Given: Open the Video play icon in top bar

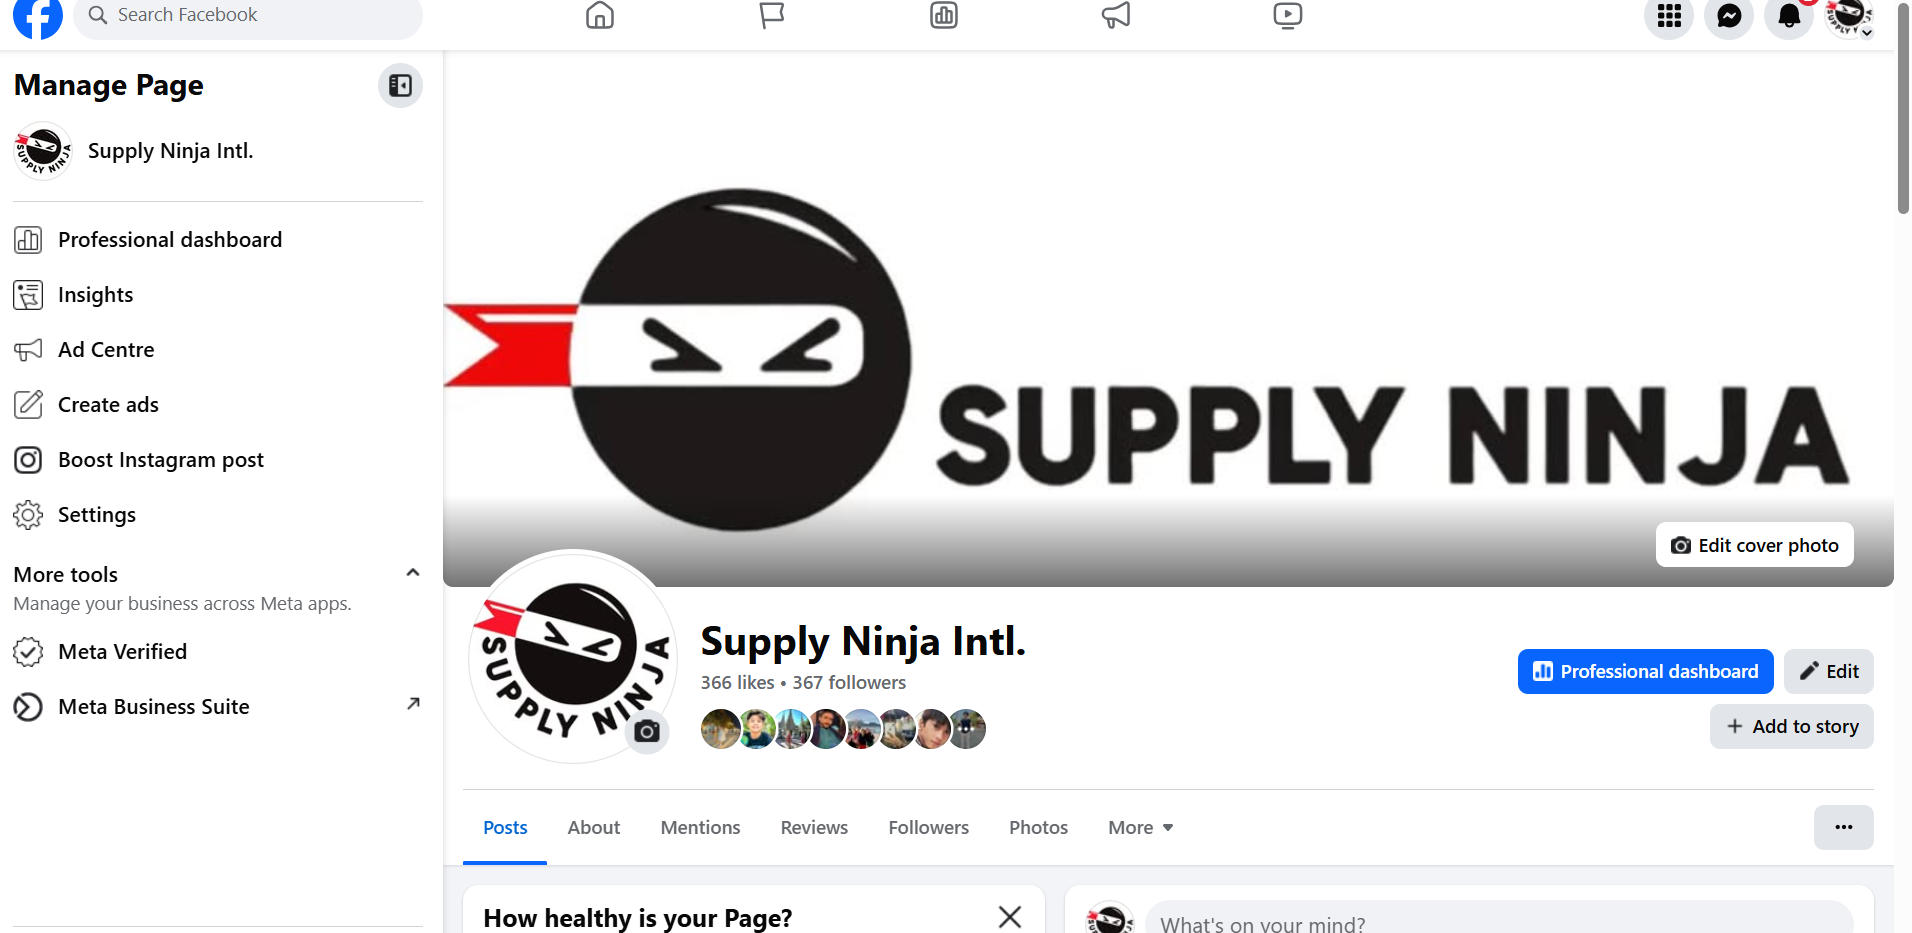Looking at the screenshot, I should pos(1288,15).
